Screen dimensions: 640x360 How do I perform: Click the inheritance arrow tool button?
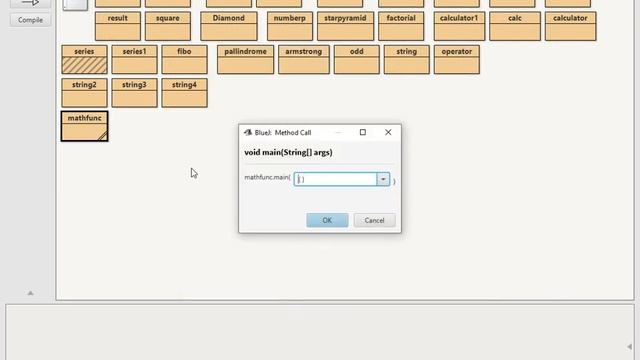tap(31, 3)
